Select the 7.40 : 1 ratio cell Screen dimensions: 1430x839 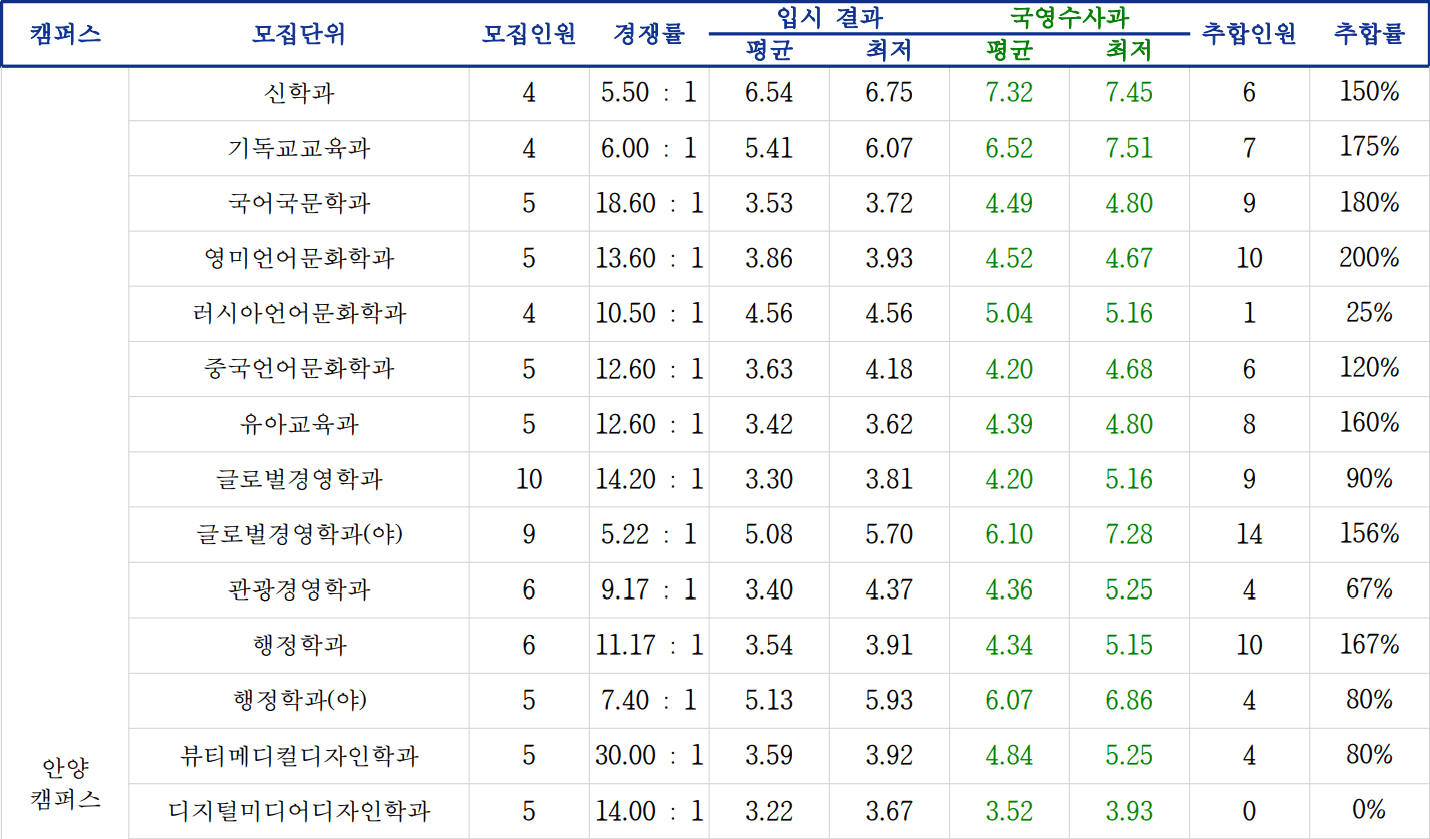649,699
